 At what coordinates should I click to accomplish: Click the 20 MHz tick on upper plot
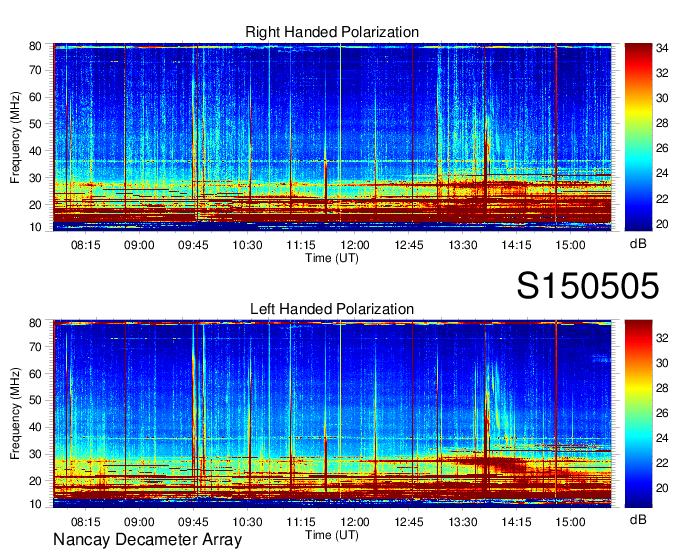point(35,205)
